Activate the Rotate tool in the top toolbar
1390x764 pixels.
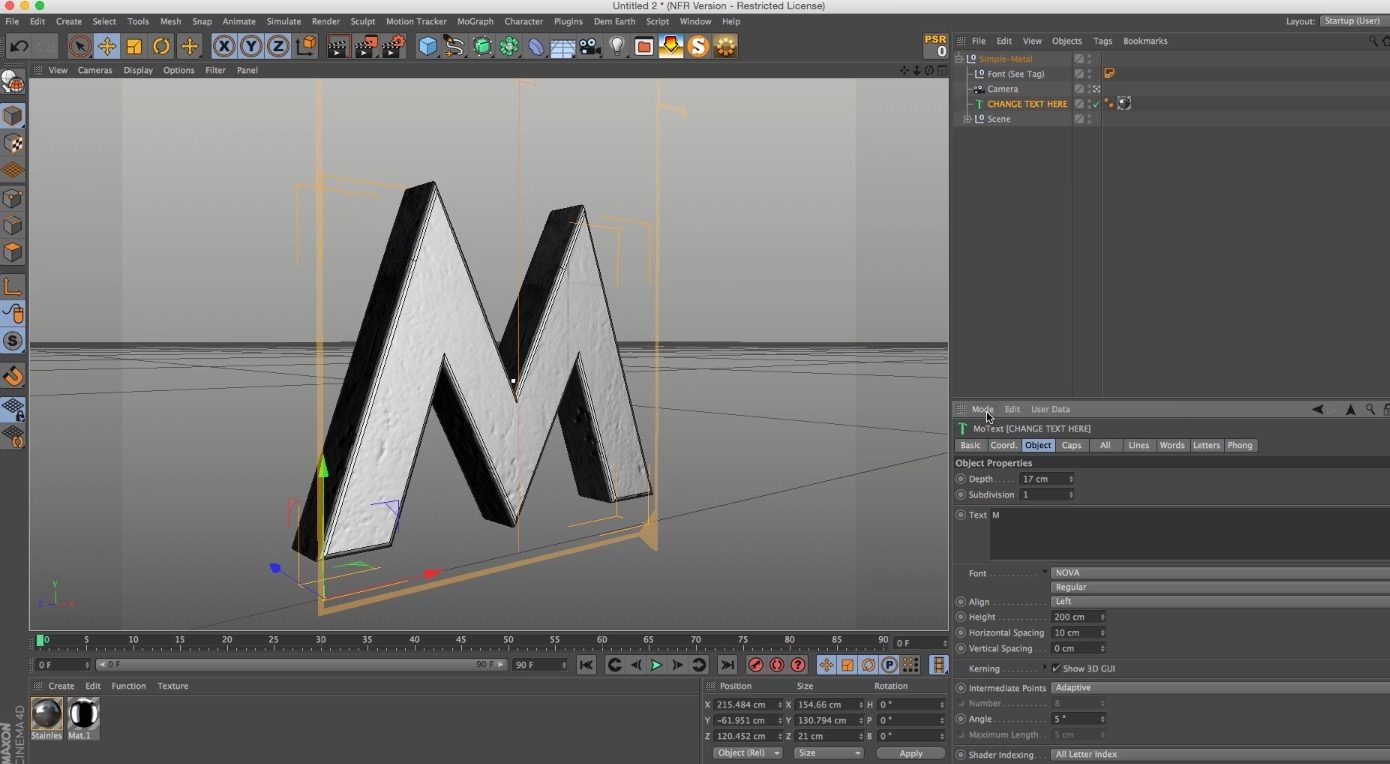click(161, 46)
